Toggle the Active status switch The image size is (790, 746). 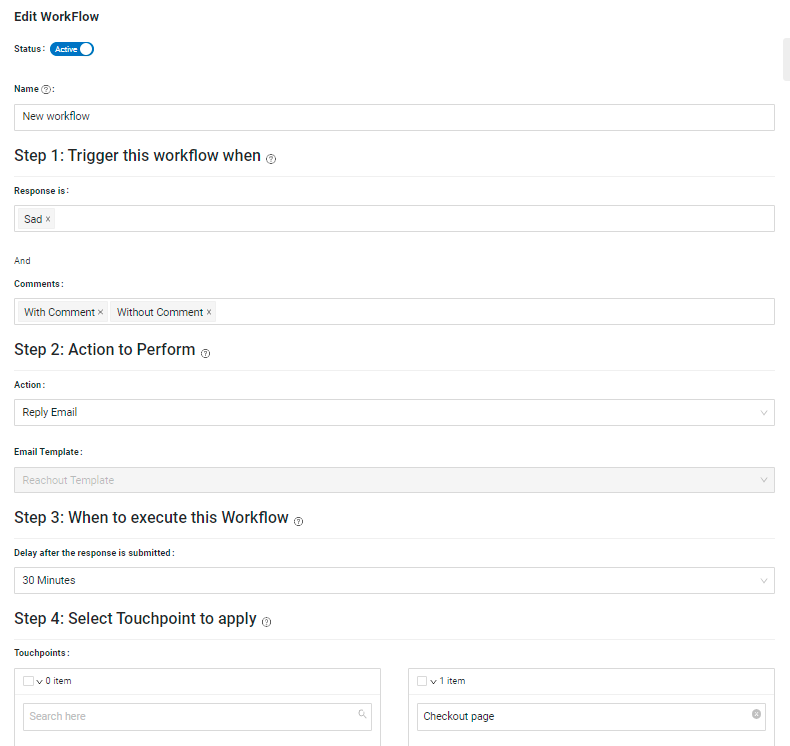coord(72,49)
